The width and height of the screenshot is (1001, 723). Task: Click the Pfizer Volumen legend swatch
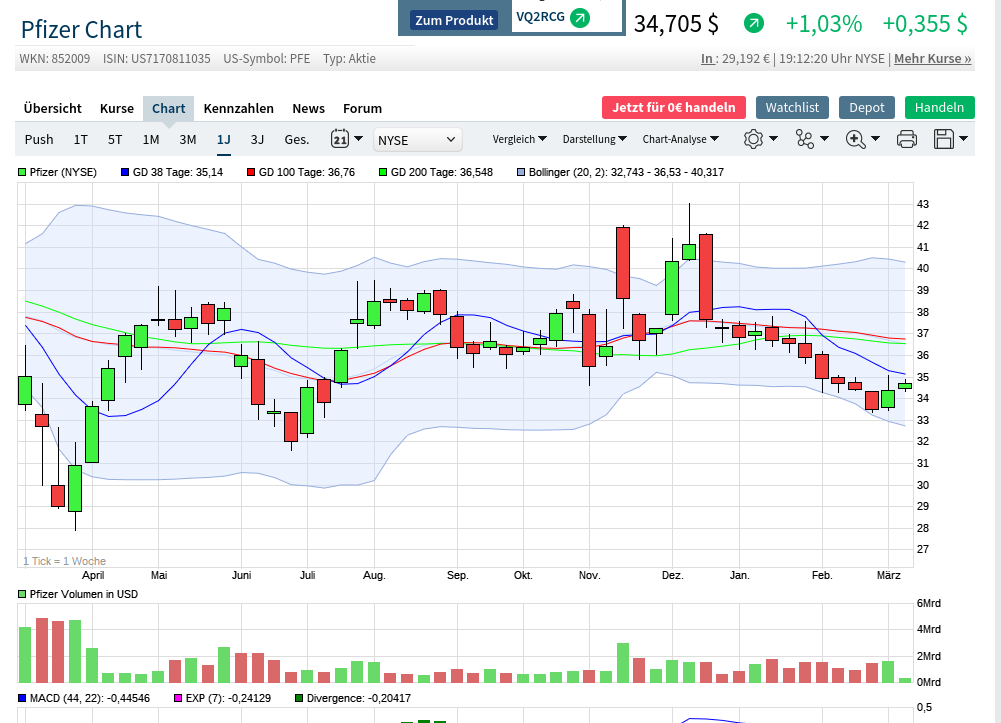point(22,594)
